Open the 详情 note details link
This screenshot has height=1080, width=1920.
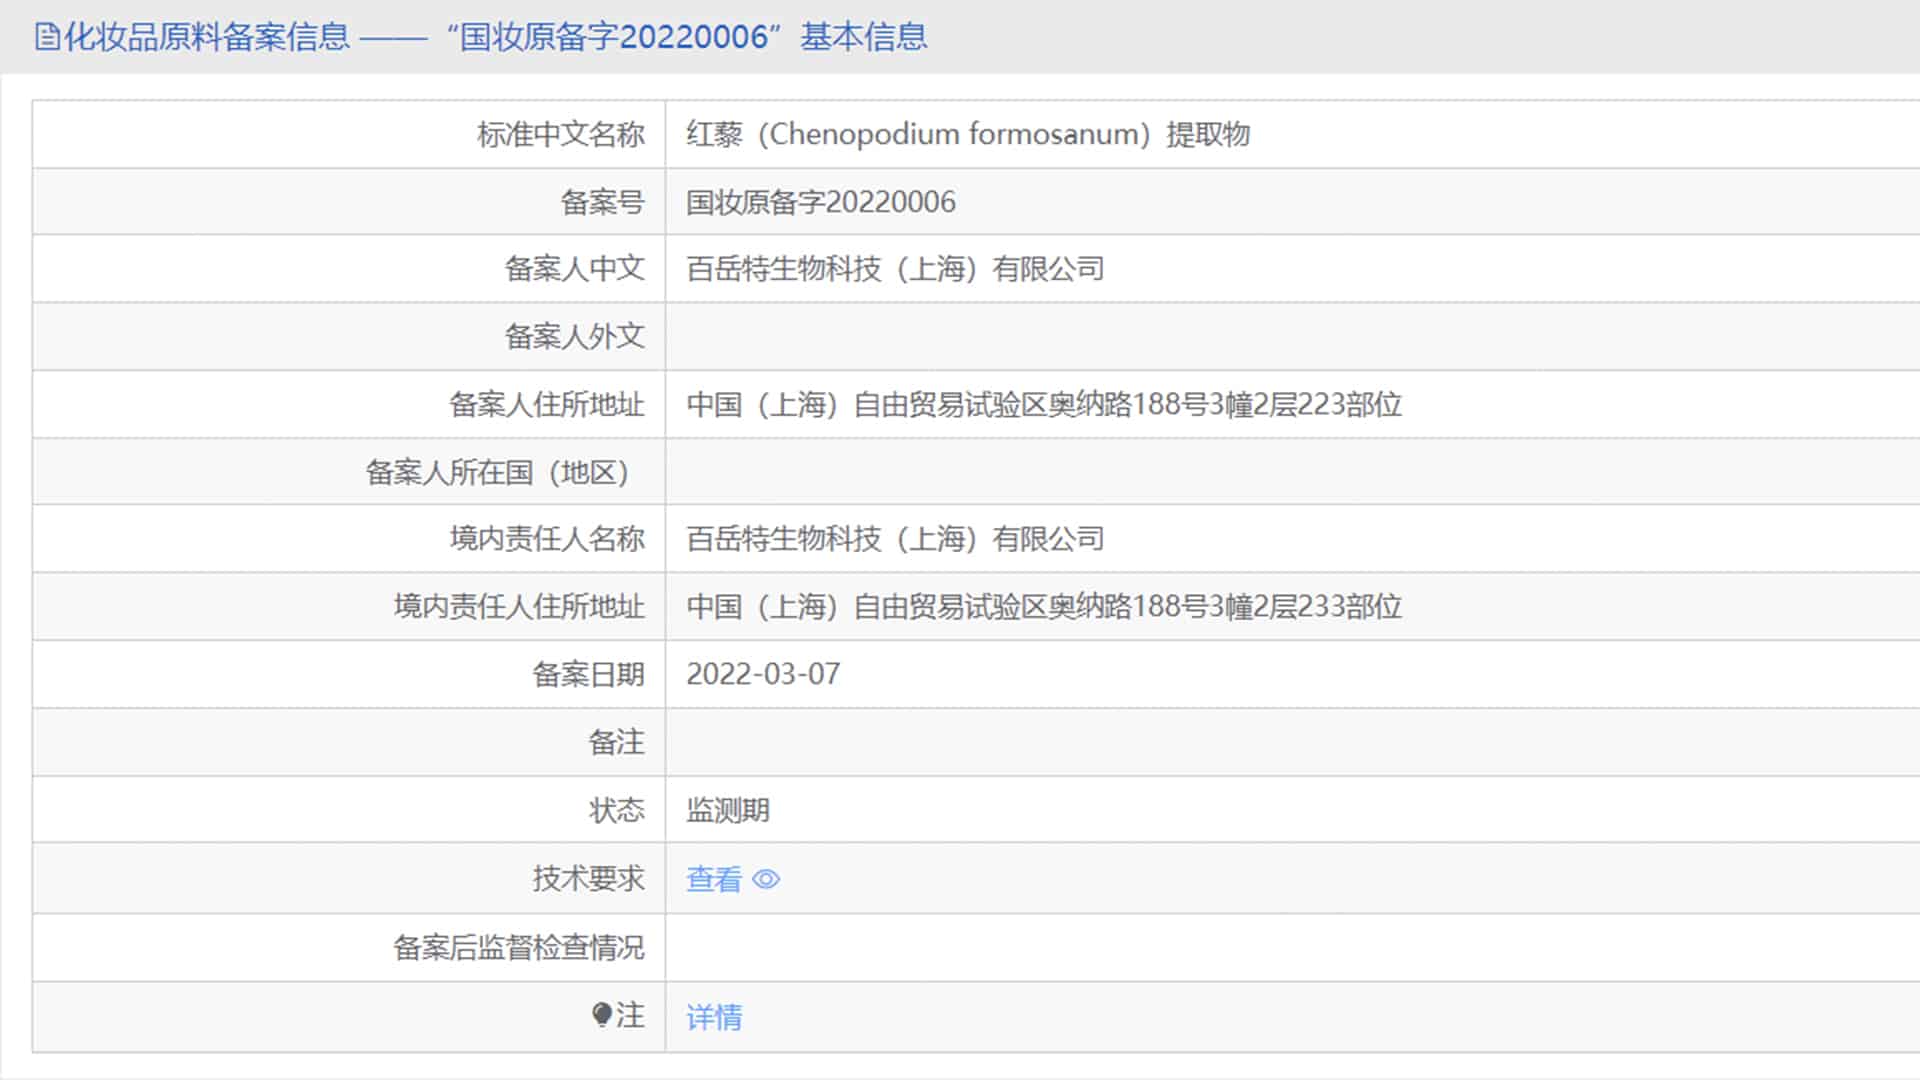pyautogui.click(x=713, y=1017)
